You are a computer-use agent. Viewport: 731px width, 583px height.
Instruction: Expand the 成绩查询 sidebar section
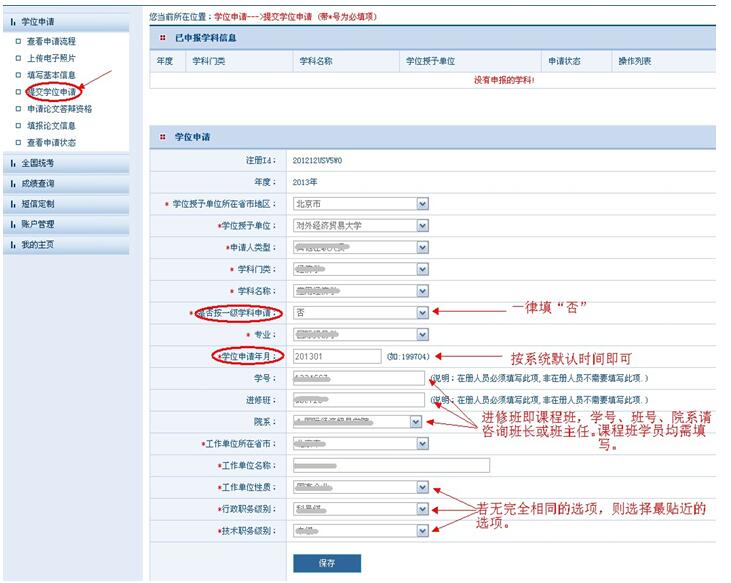pos(66,184)
